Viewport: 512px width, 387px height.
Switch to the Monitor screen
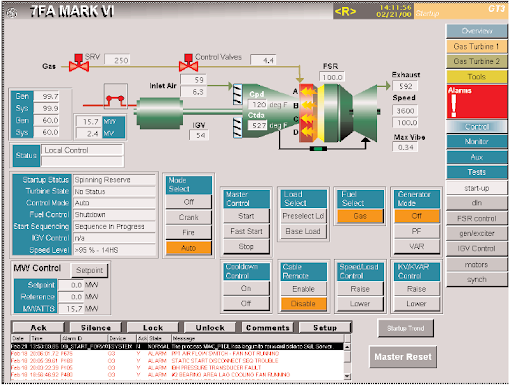477,141
